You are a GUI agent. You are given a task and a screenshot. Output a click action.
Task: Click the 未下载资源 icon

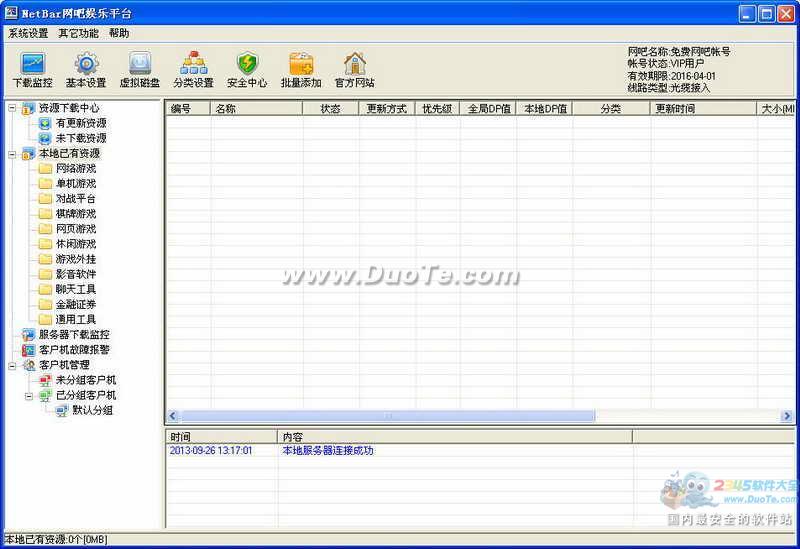(45, 138)
